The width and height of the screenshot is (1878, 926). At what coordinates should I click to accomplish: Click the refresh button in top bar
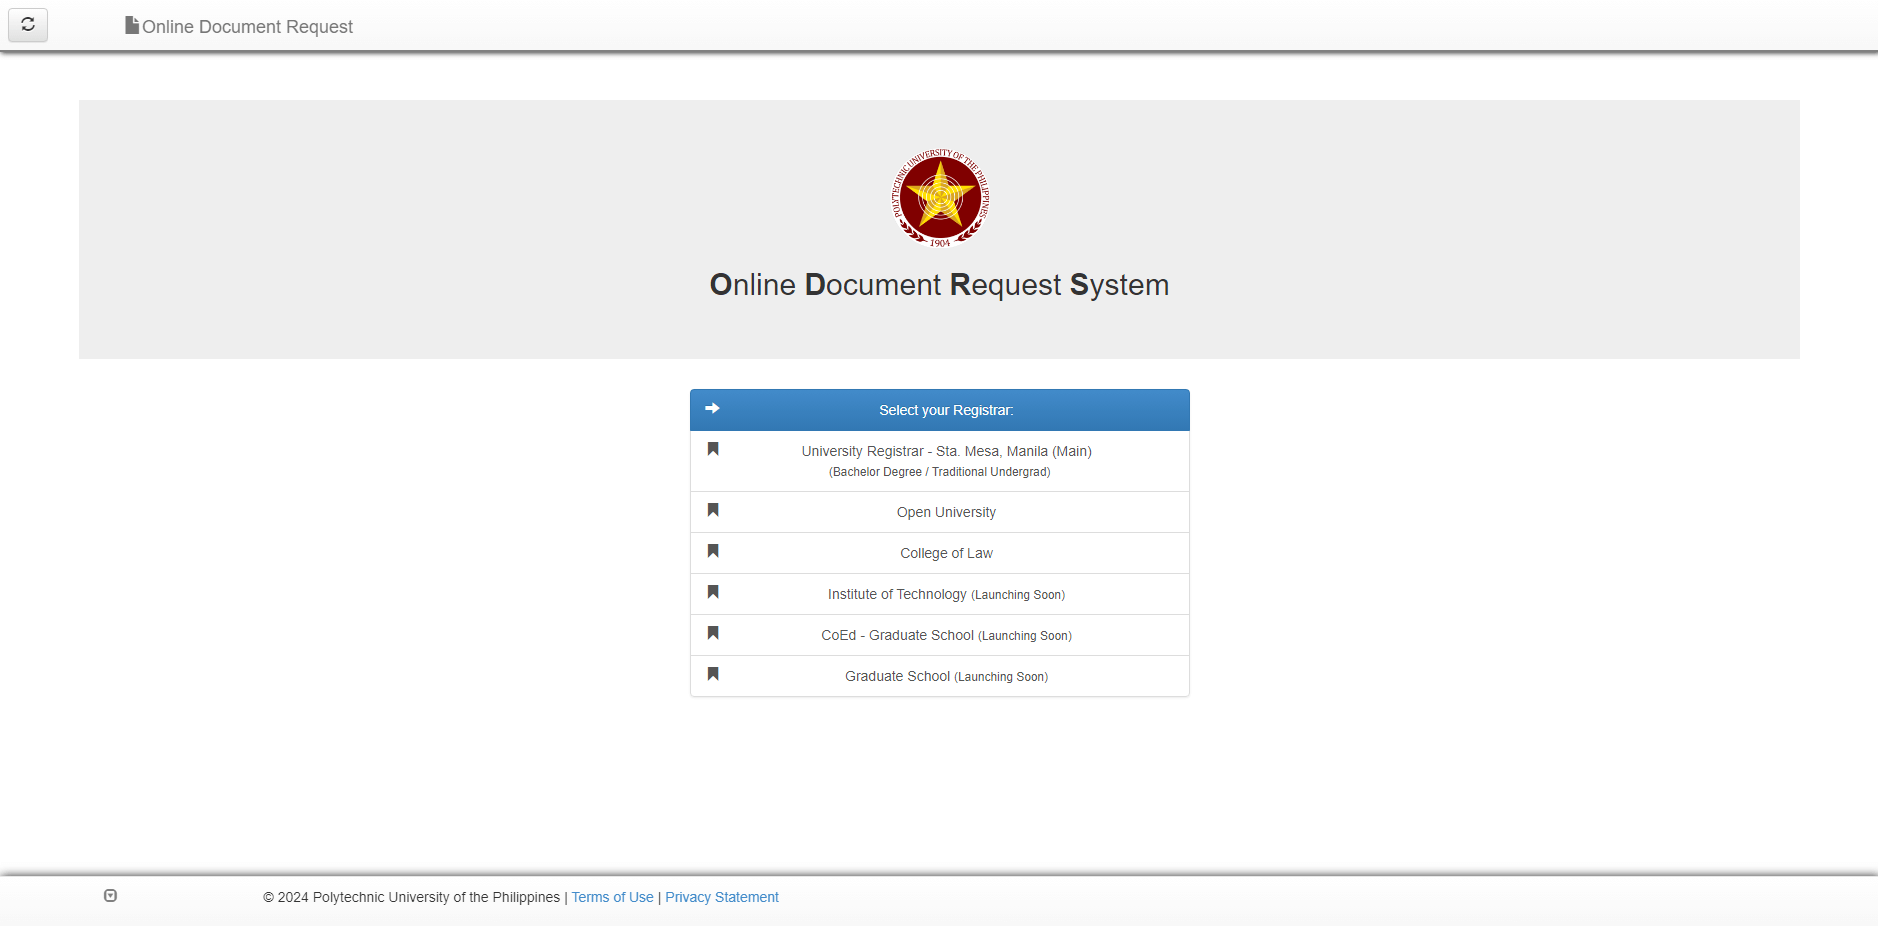click(x=28, y=25)
